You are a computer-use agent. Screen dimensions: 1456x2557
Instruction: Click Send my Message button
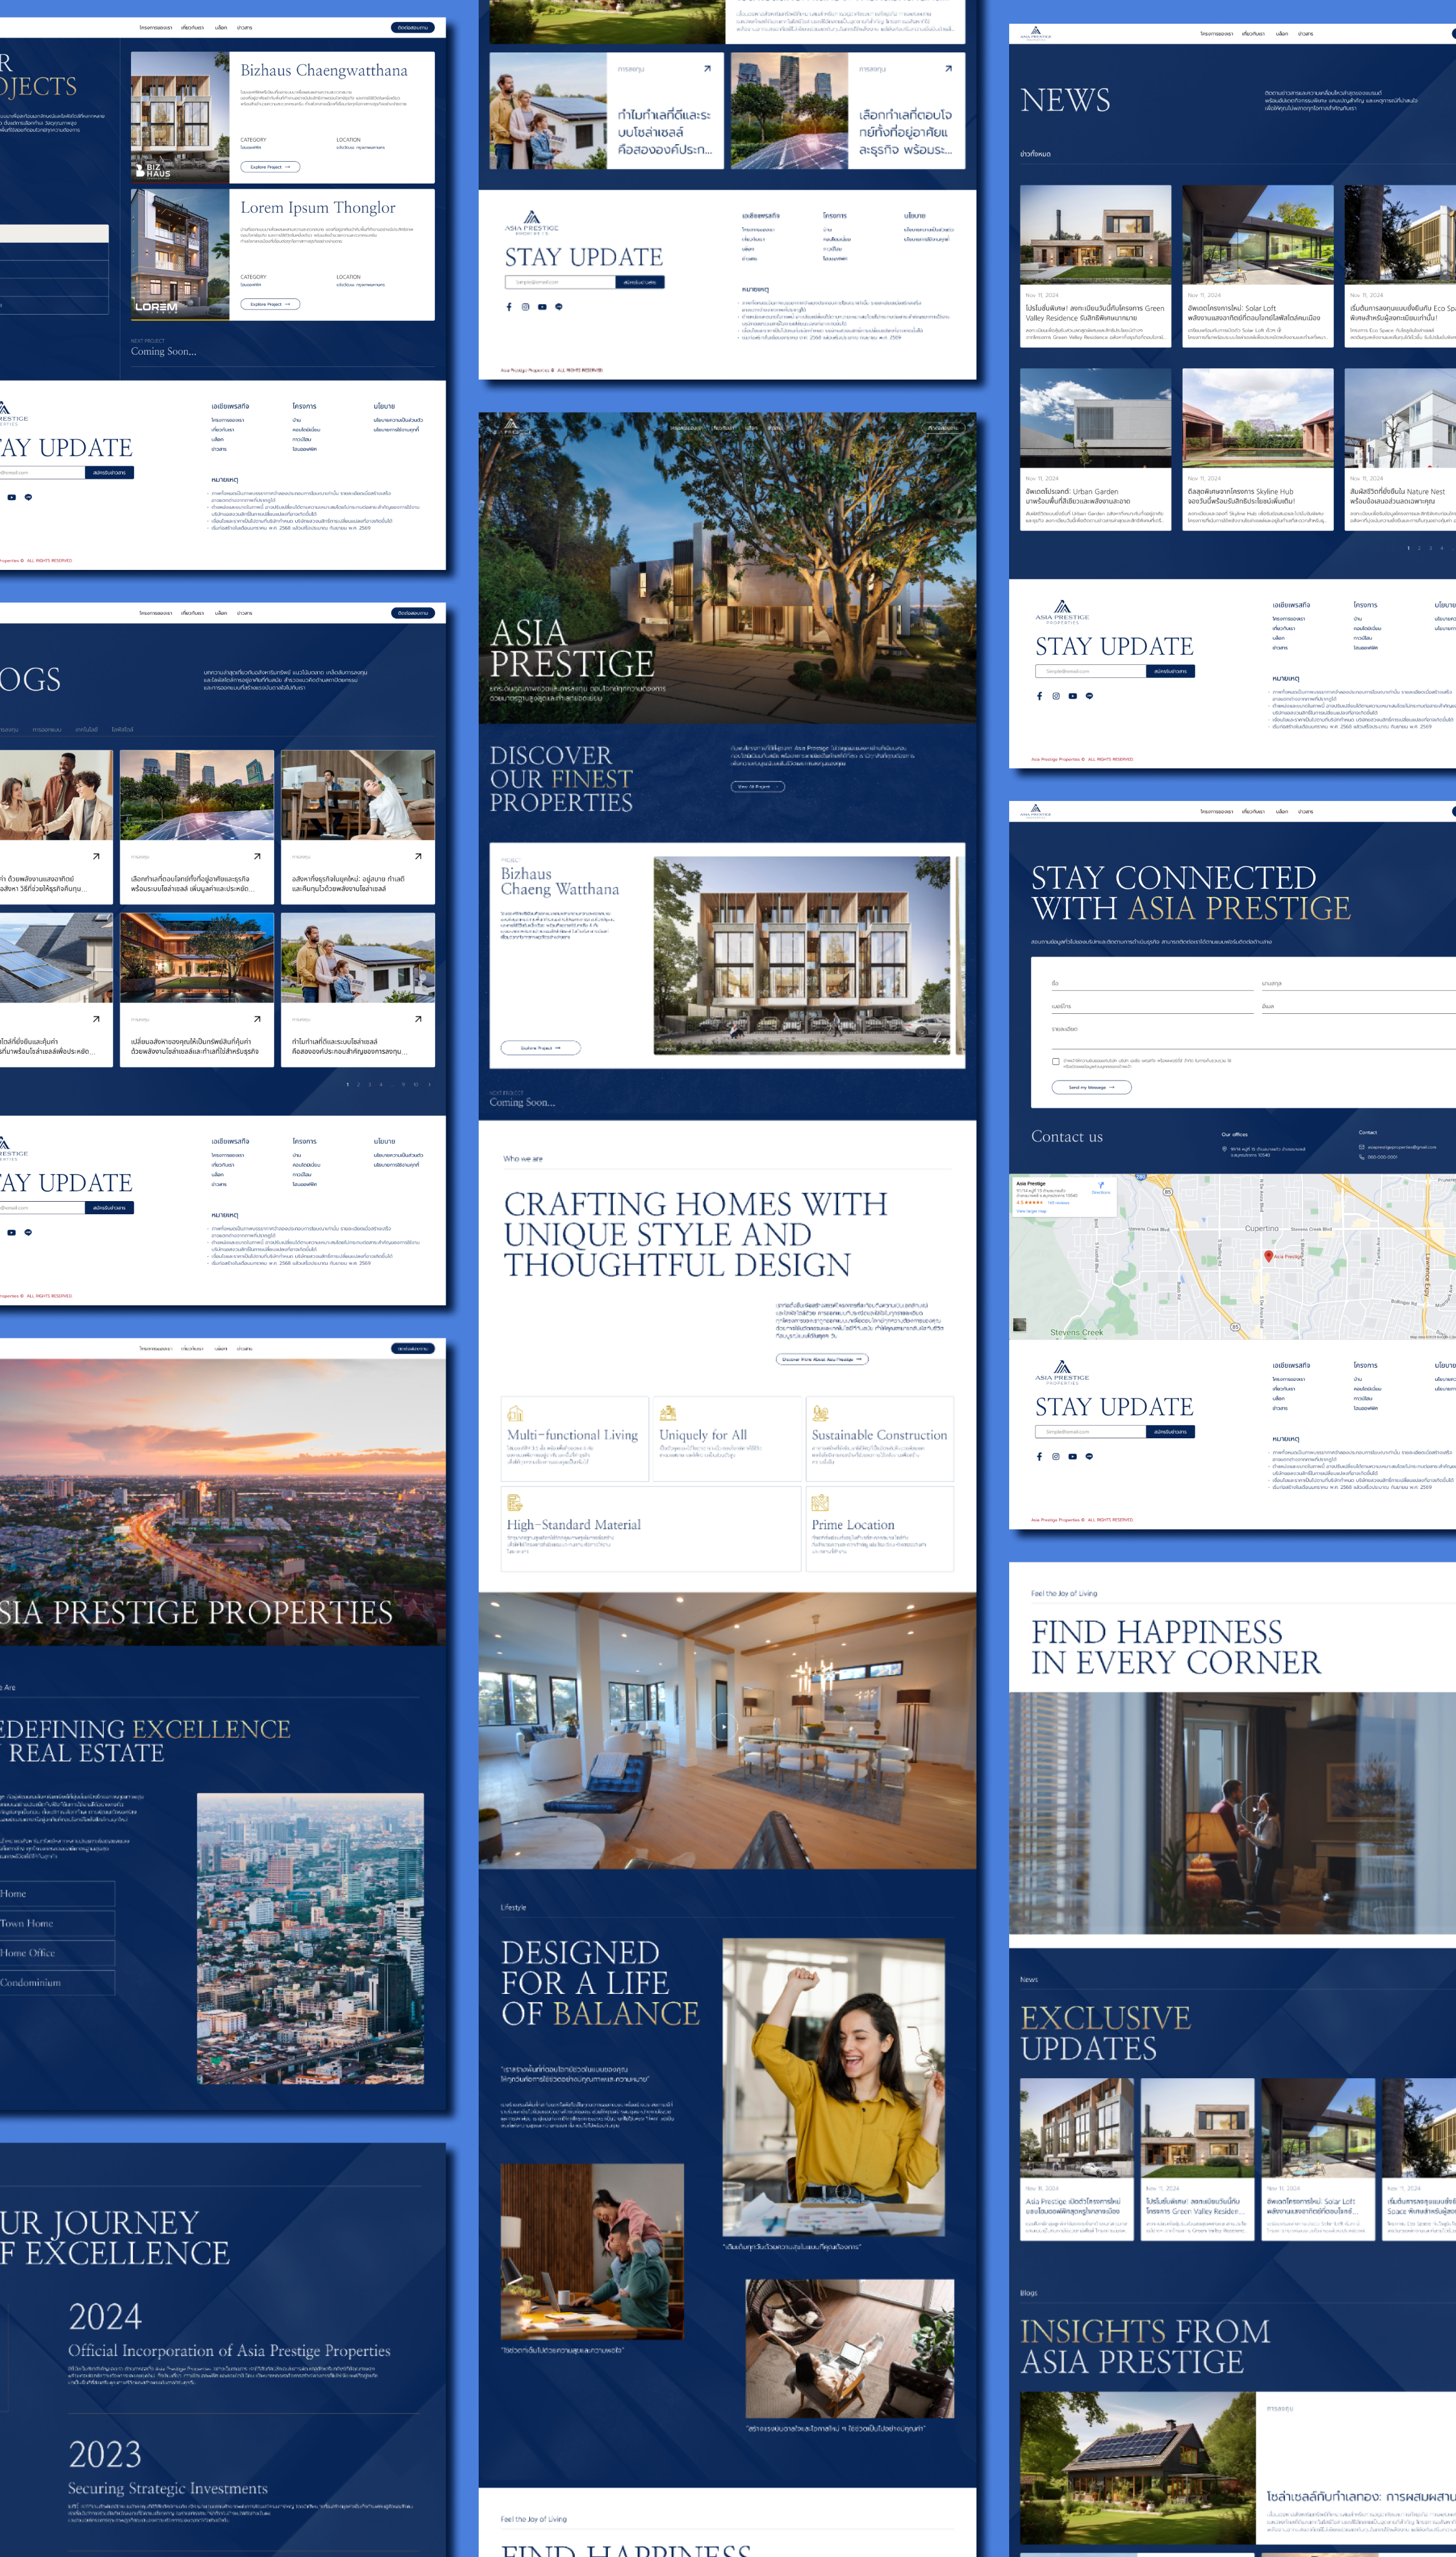[1091, 1087]
